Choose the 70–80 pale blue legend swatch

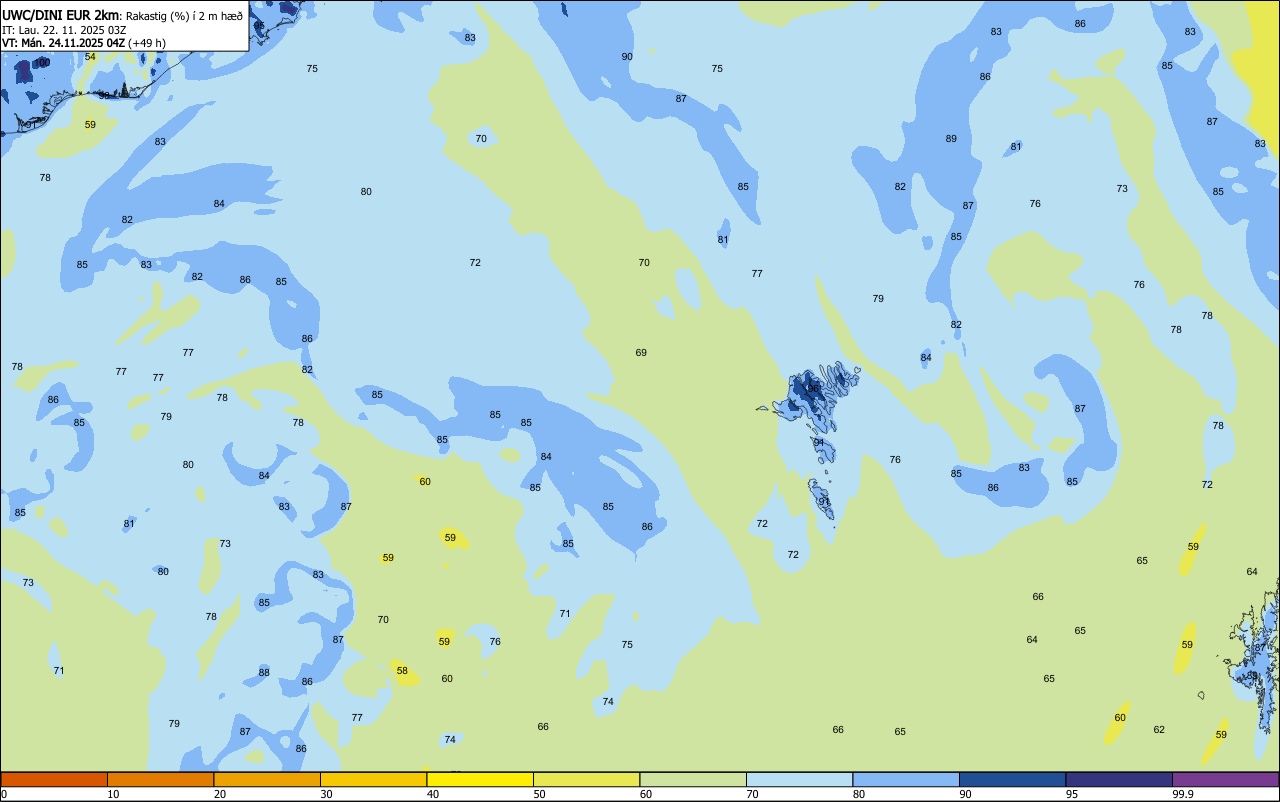pyautogui.click(x=799, y=779)
